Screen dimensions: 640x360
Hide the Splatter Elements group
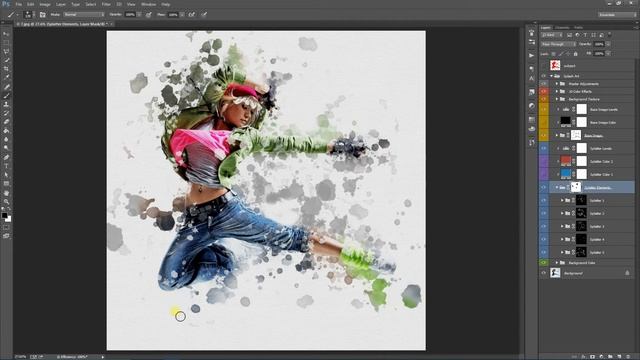click(544, 187)
